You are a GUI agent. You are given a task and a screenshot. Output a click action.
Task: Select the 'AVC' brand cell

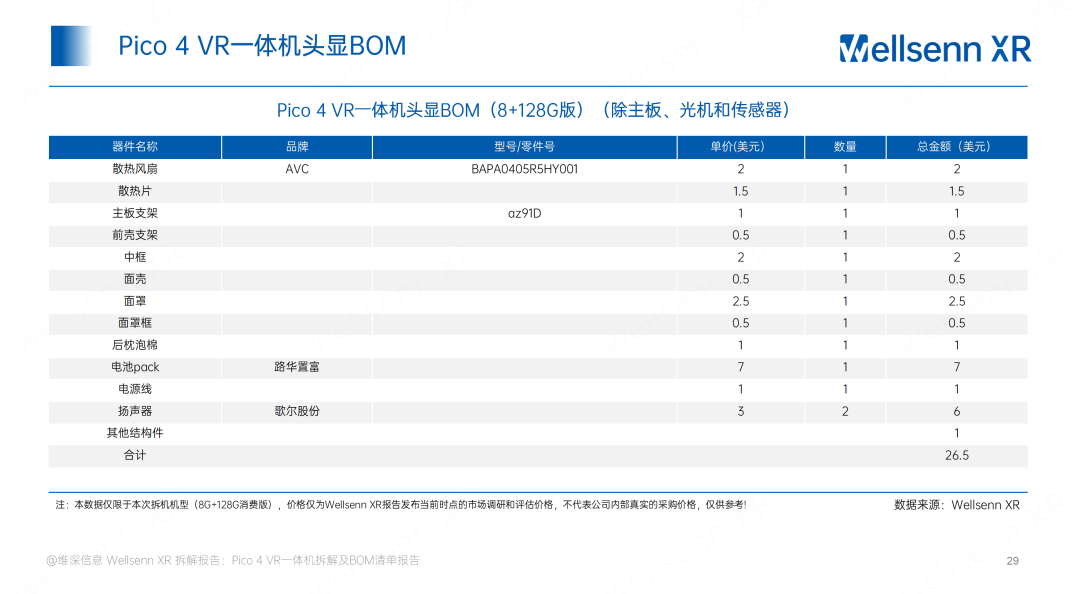point(297,169)
